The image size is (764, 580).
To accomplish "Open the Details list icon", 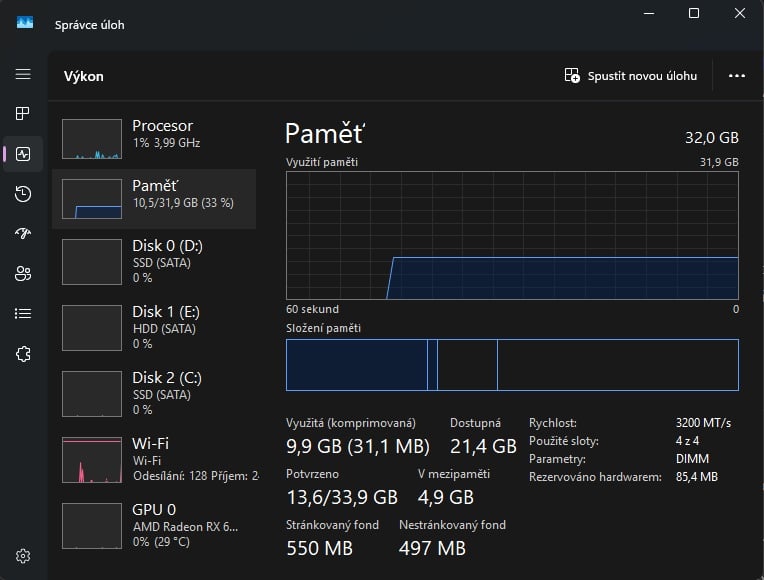I will tap(23, 314).
